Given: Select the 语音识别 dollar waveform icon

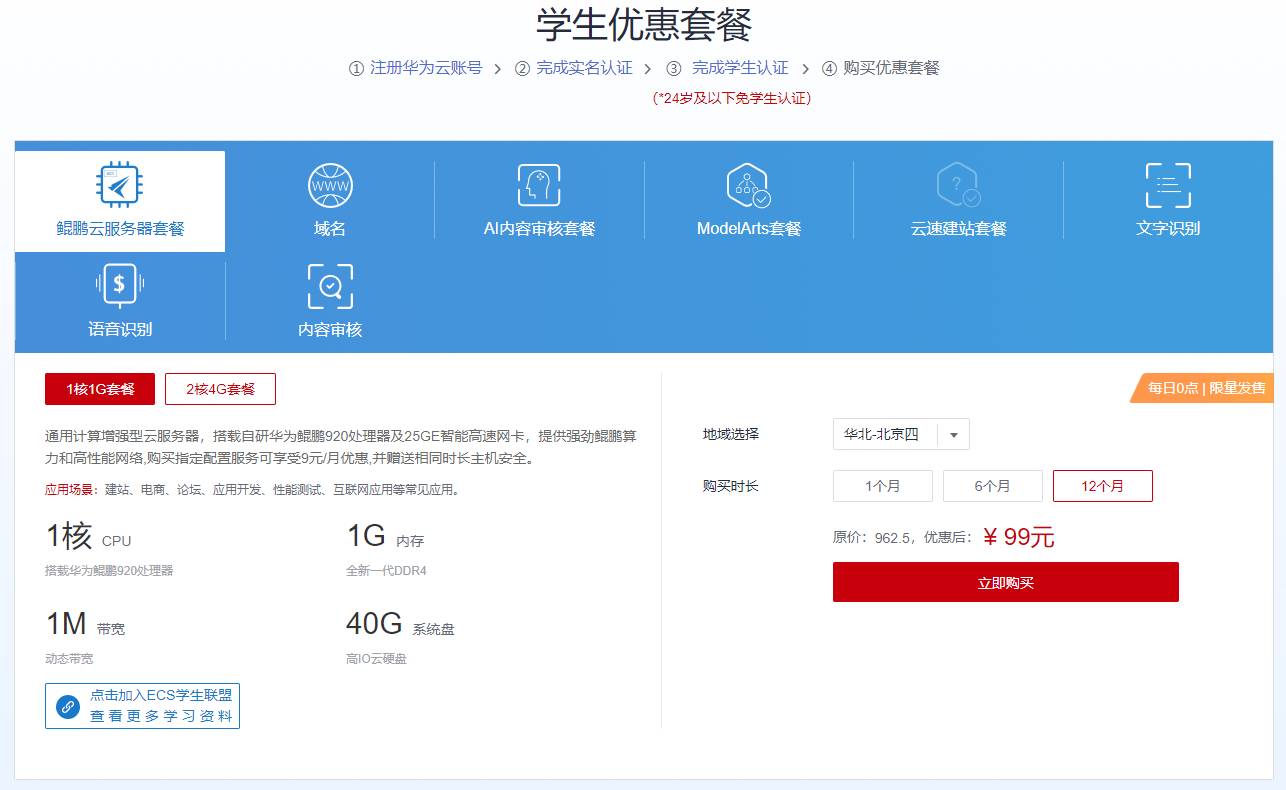Looking at the screenshot, I should 120,285.
